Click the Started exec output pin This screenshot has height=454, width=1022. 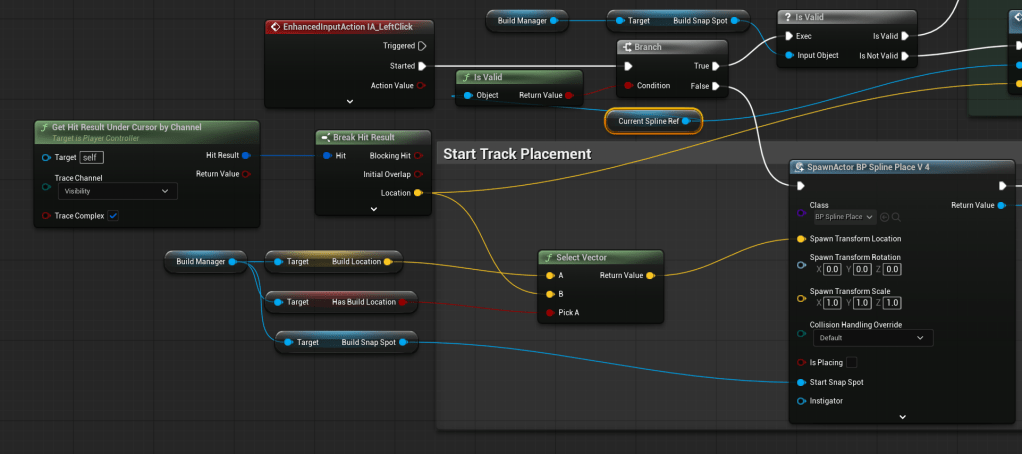tap(422, 66)
